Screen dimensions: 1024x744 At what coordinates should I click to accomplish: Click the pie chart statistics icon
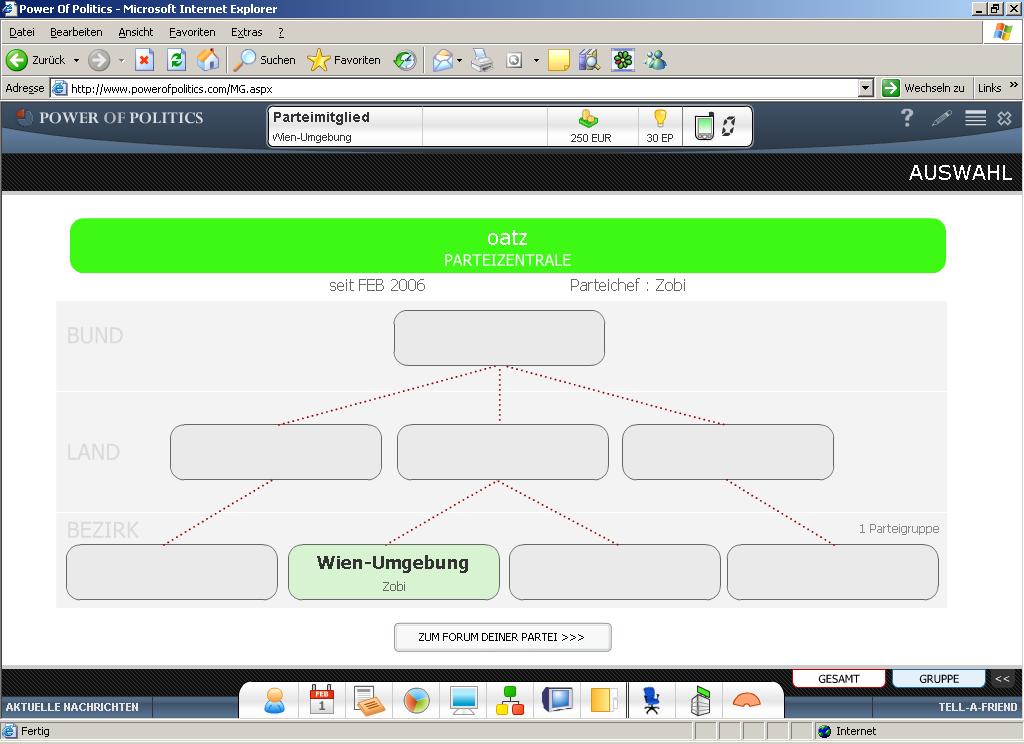tap(416, 700)
